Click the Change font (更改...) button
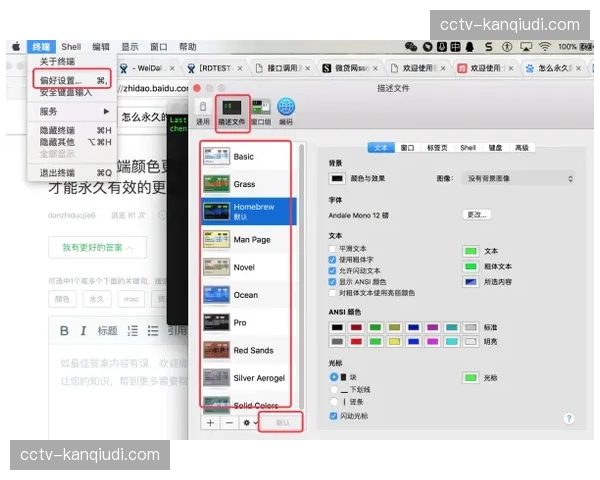Screen dimensions: 600x480 click(477, 215)
